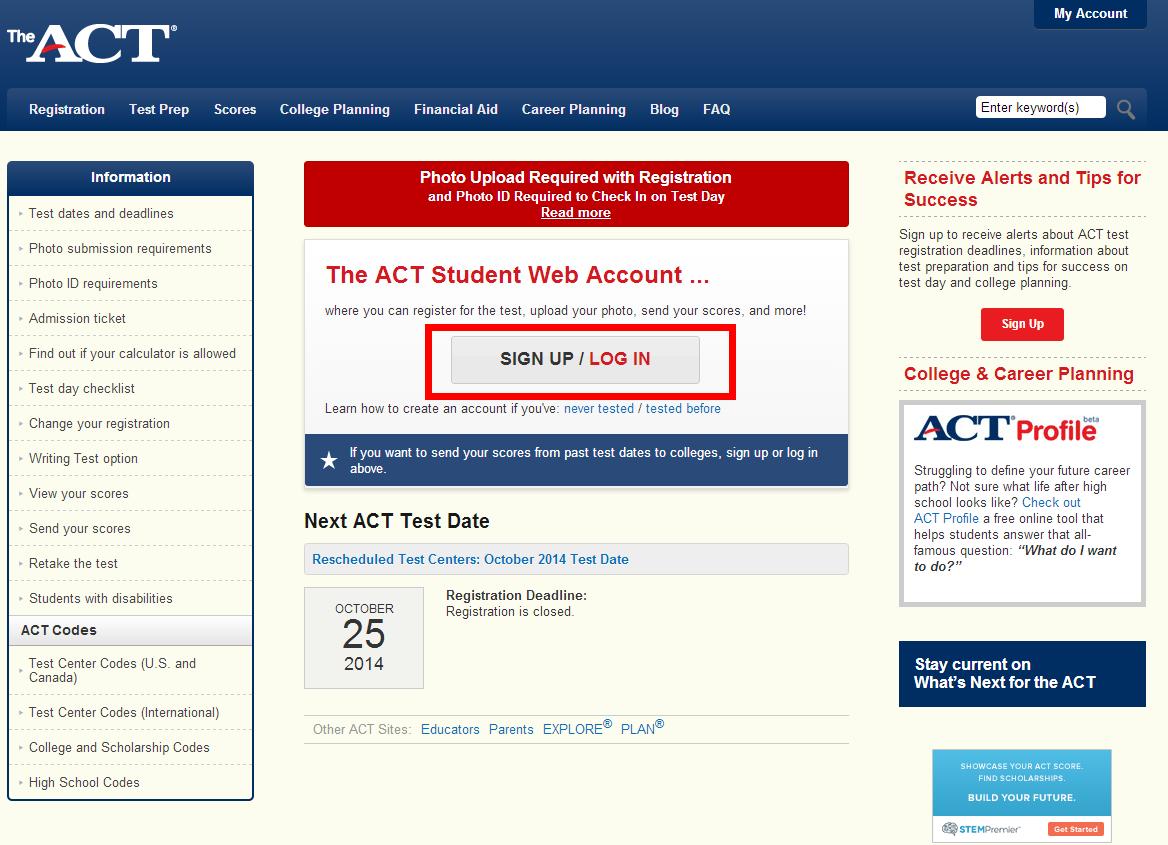Visit the Parents site link
Image resolution: width=1168 pixels, height=845 pixels.
click(x=511, y=730)
